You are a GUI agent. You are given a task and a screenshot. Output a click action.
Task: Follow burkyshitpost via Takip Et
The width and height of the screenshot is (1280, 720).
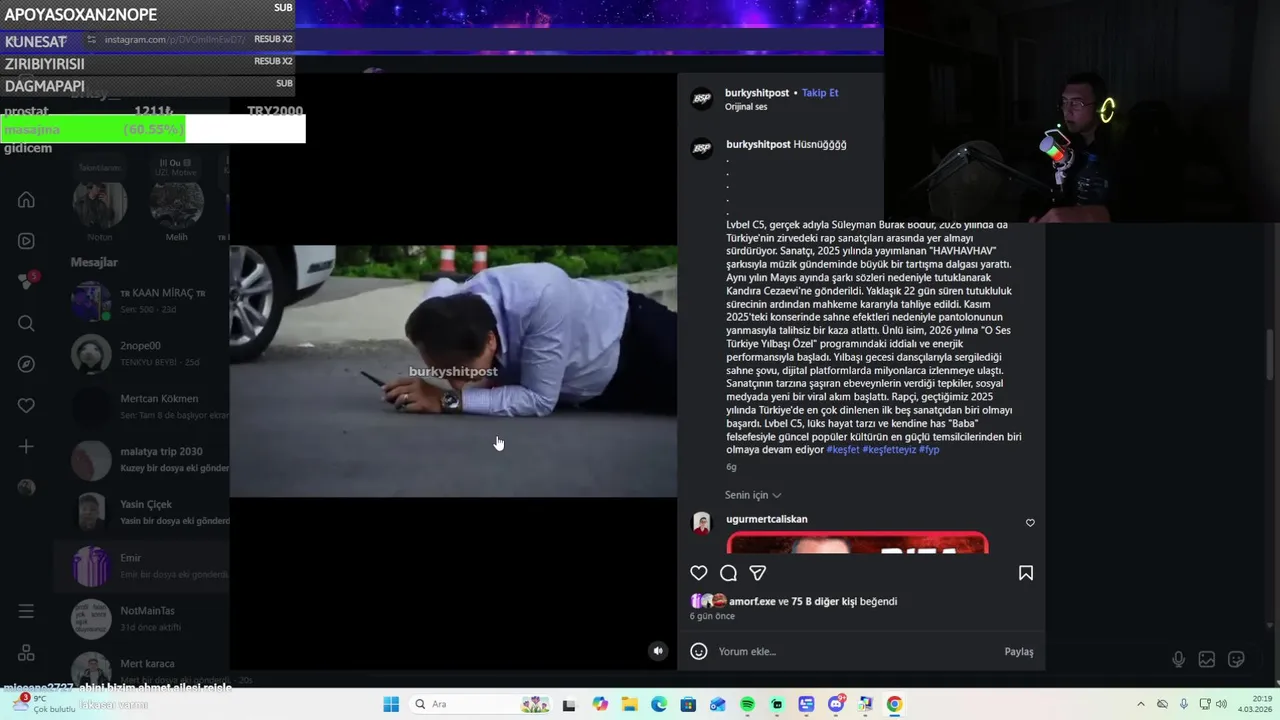[x=820, y=93]
